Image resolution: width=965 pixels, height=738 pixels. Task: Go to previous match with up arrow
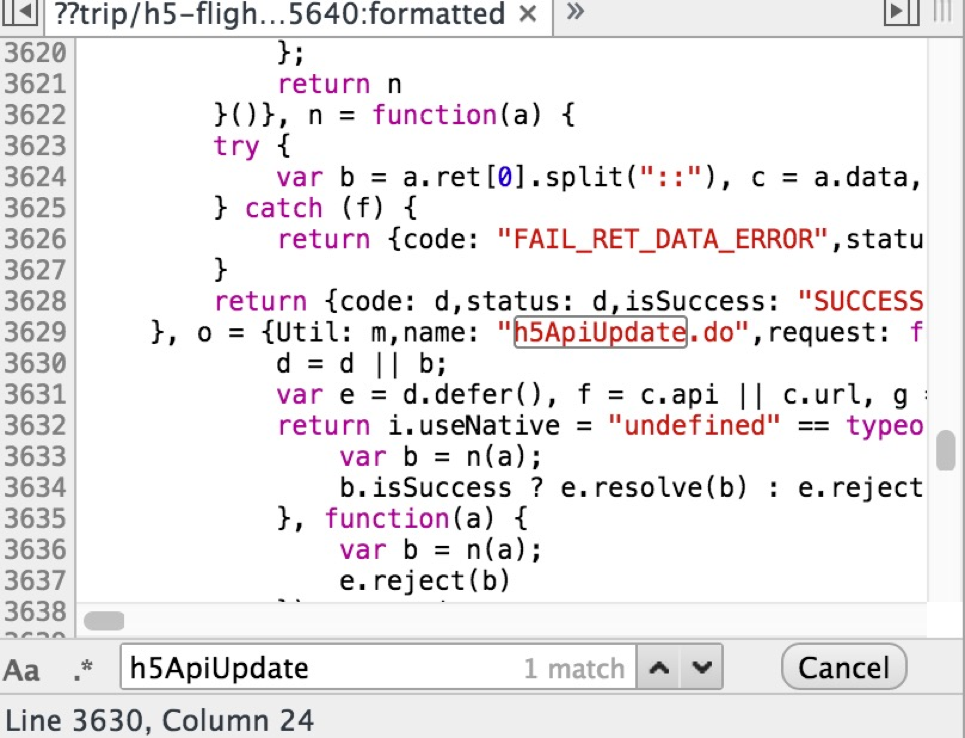(x=659, y=667)
